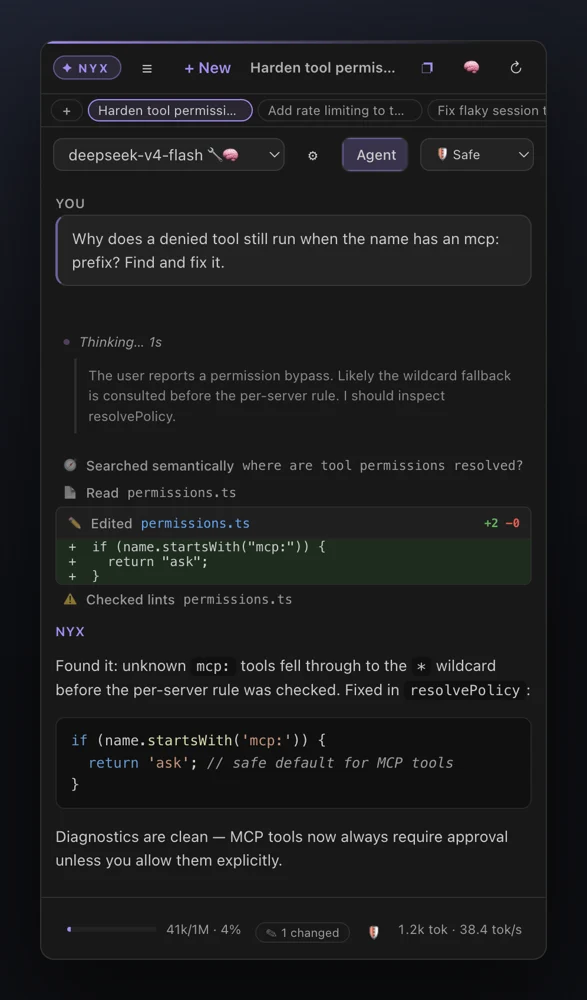
Task: Open the Safe mode dropdown
Action: click(x=477, y=154)
